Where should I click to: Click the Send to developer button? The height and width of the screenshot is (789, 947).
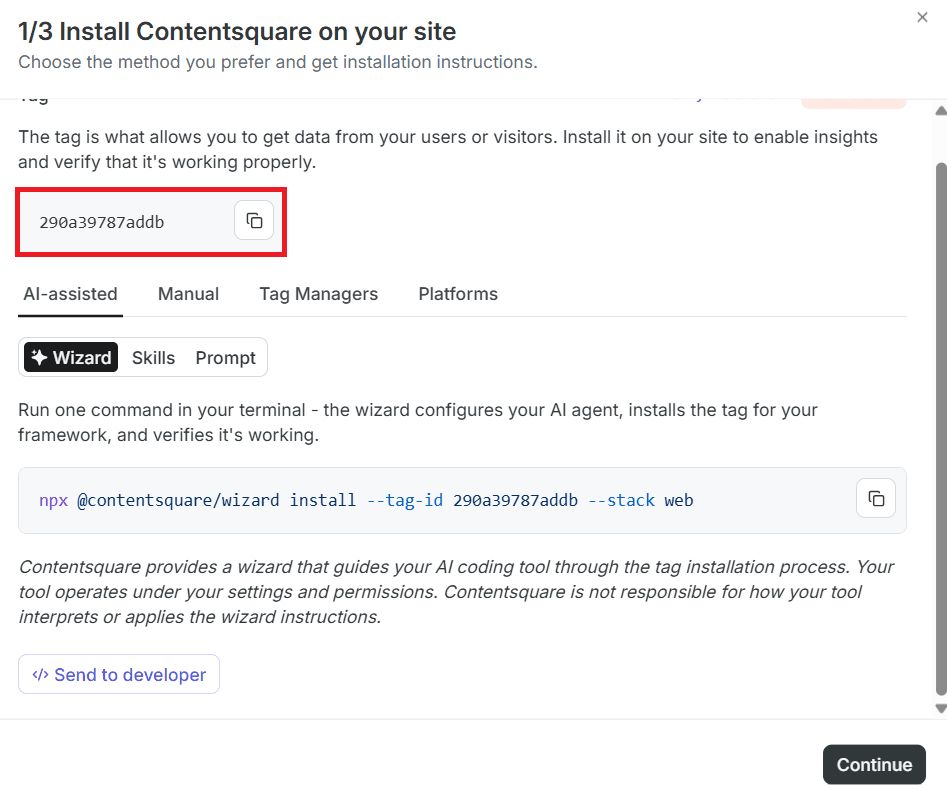pos(119,674)
